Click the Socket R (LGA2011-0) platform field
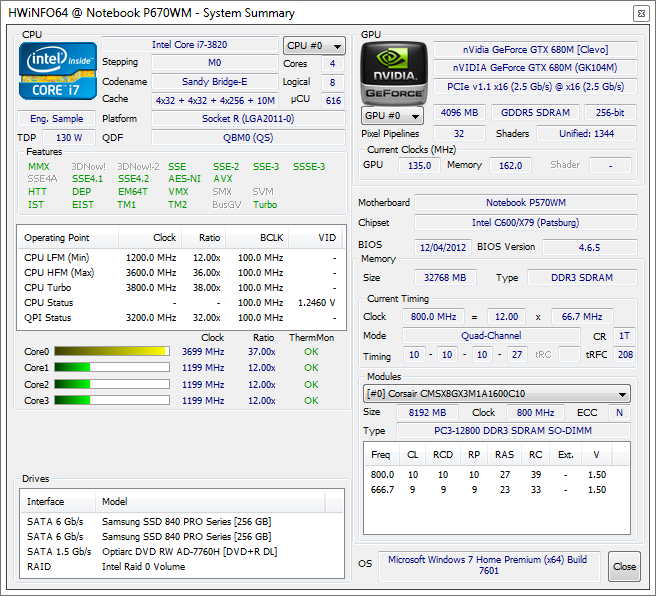The width and height of the screenshot is (656, 596). click(x=248, y=119)
